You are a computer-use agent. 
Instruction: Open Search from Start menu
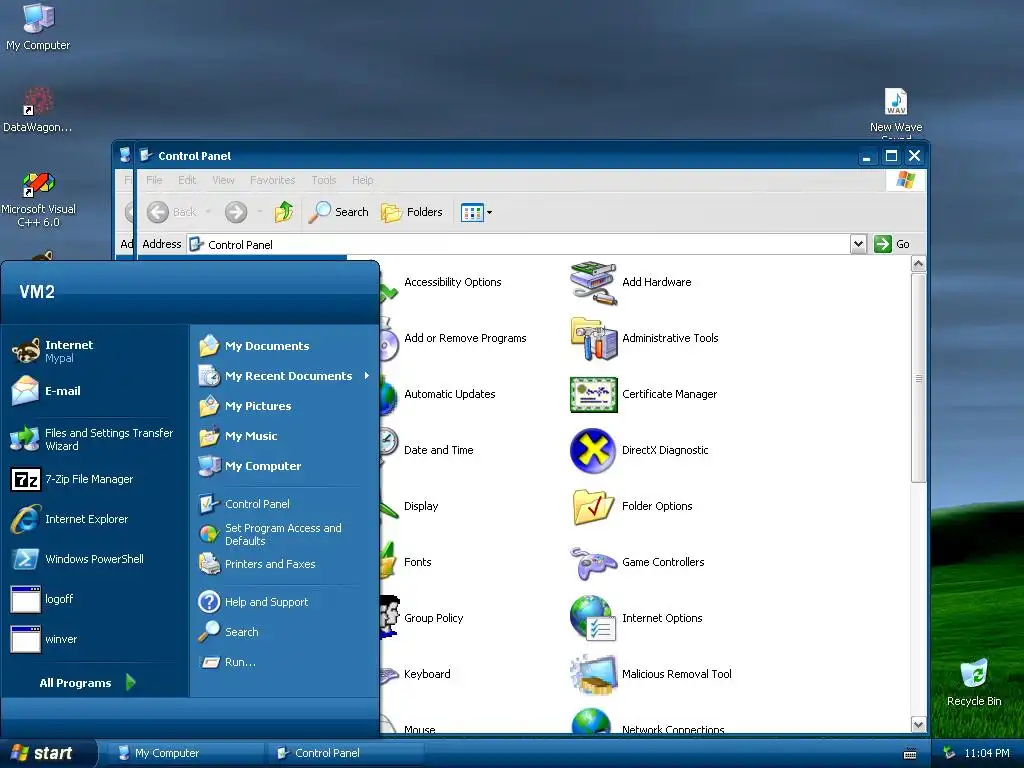coord(229,632)
